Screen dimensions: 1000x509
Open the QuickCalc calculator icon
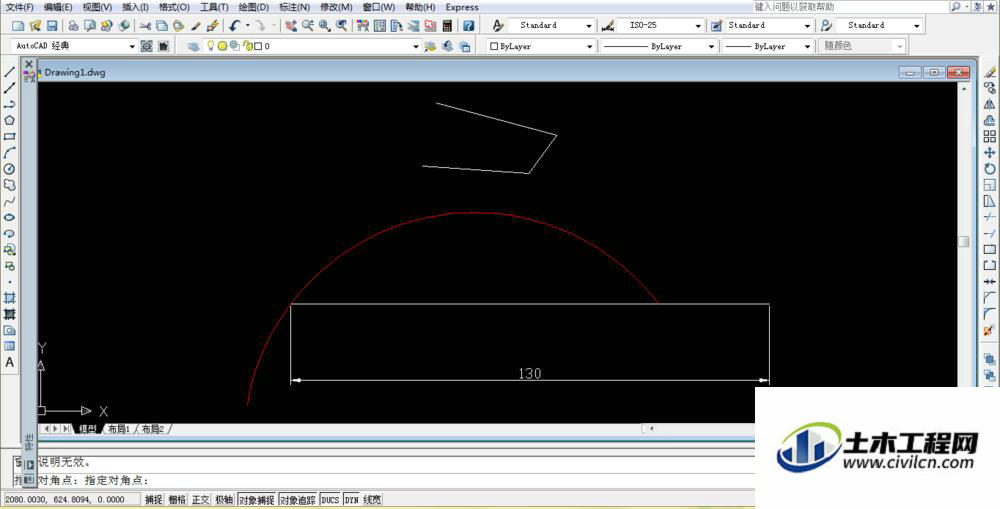coord(447,26)
